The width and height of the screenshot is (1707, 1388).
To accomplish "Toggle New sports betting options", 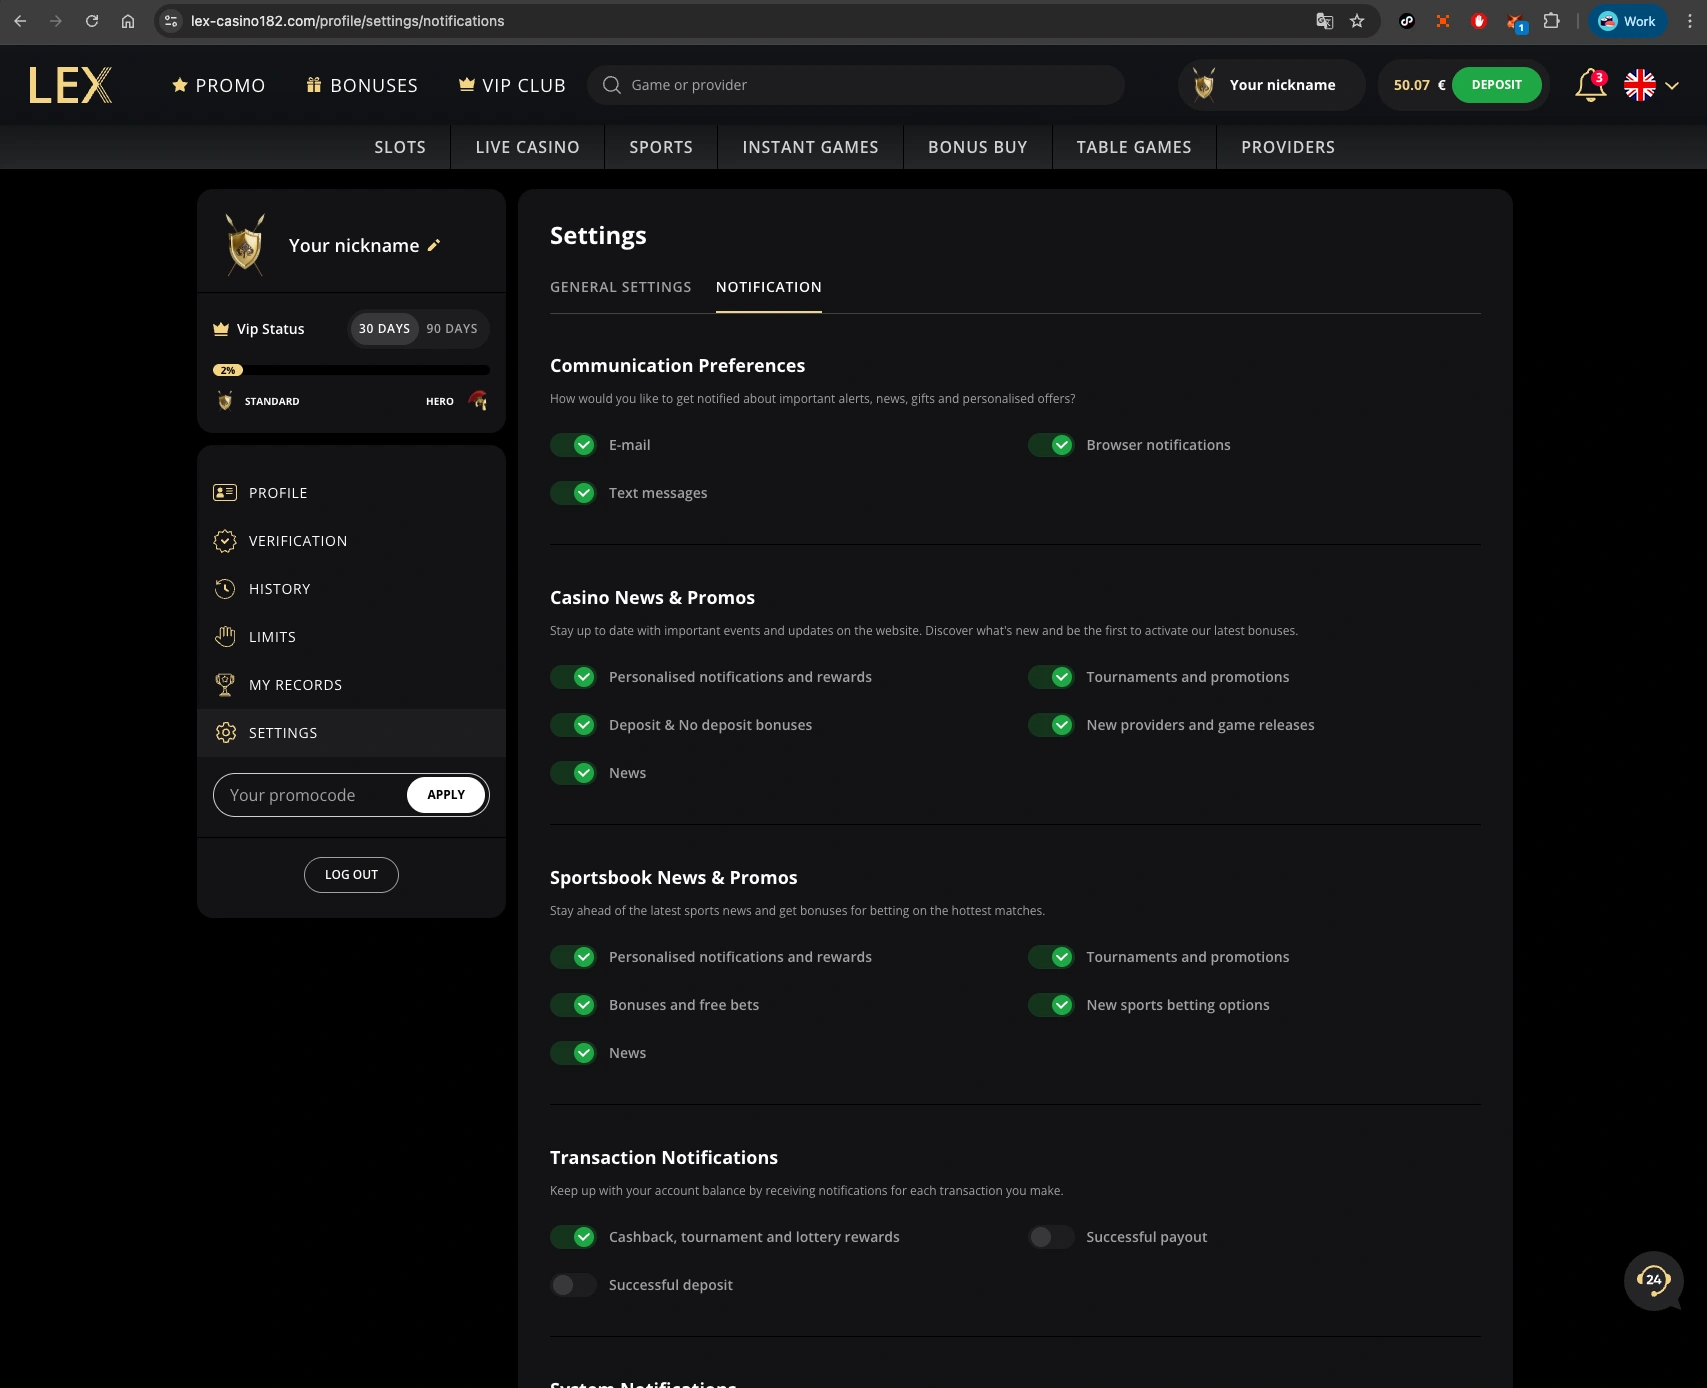I will (x=1051, y=1005).
